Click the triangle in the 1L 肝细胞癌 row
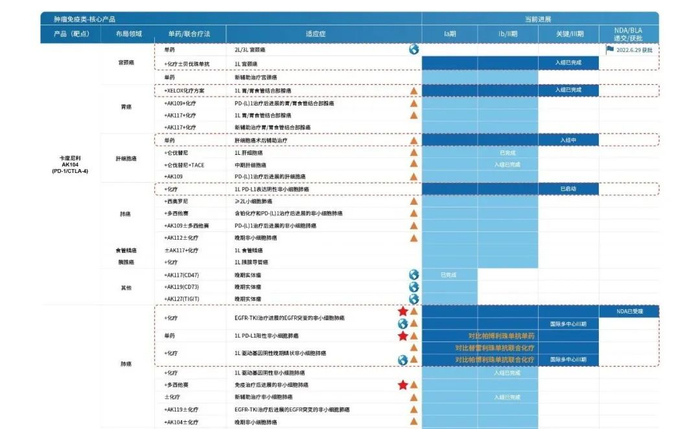The width and height of the screenshot is (700, 429). tap(414, 152)
